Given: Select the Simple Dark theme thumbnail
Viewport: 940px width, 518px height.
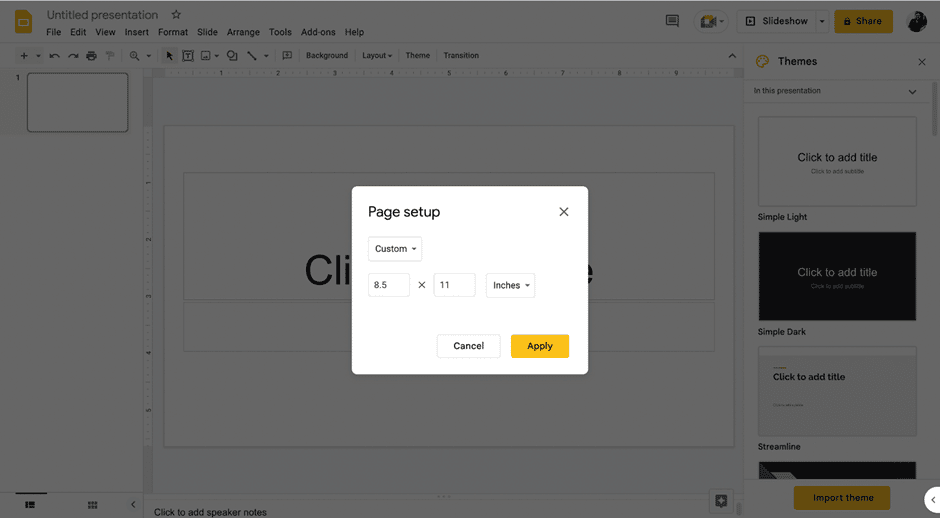Looking at the screenshot, I should pyautogui.click(x=837, y=277).
